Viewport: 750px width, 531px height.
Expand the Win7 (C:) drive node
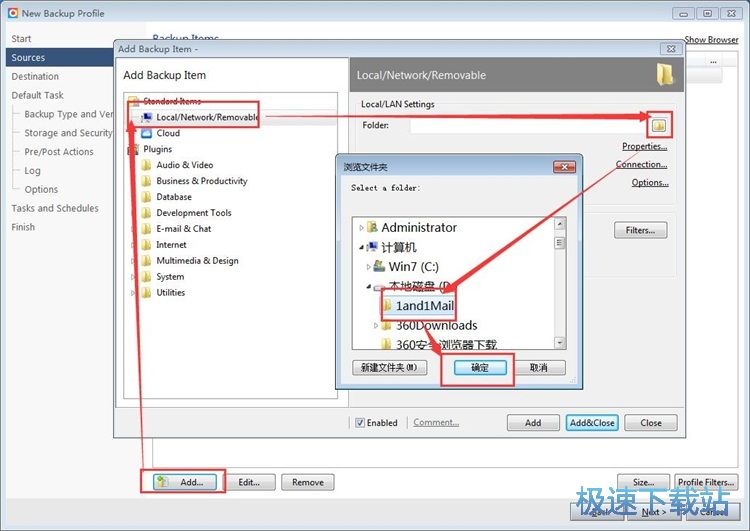point(368,266)
